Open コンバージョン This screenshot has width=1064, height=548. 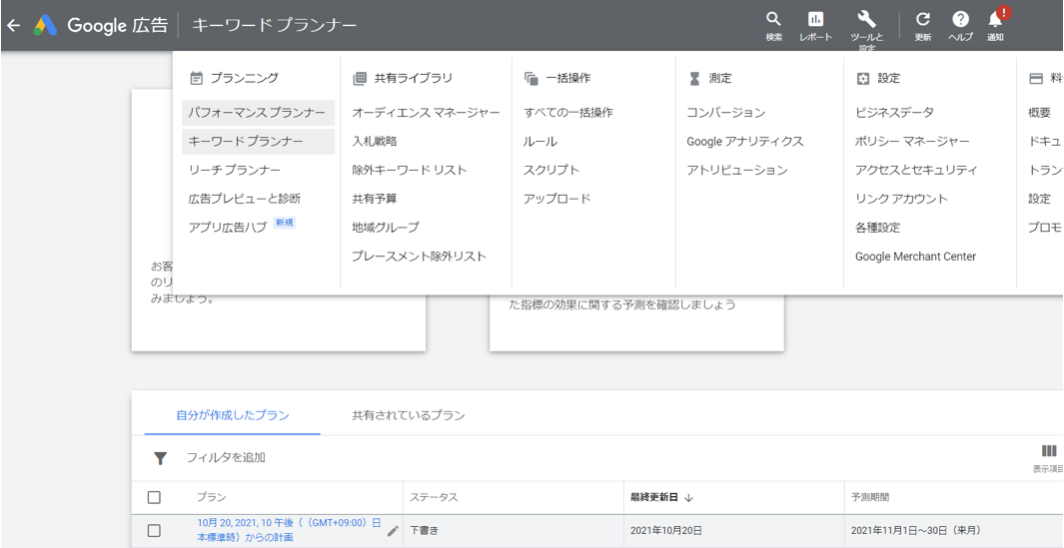point(726,113)
